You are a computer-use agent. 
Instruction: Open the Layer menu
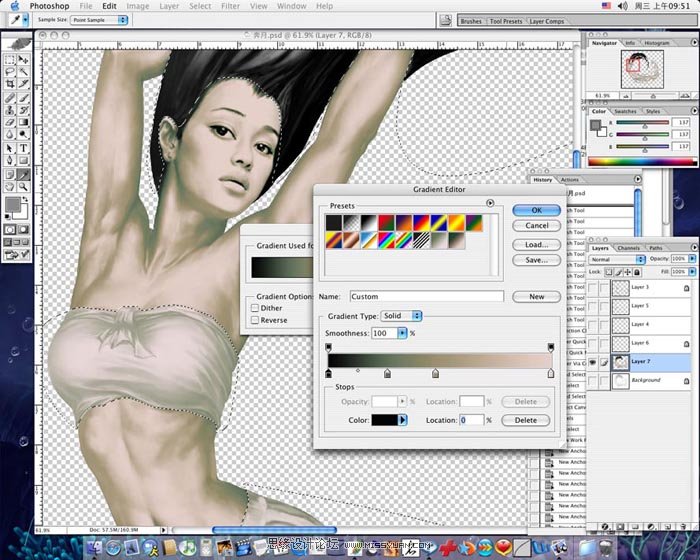pos(169,6)
